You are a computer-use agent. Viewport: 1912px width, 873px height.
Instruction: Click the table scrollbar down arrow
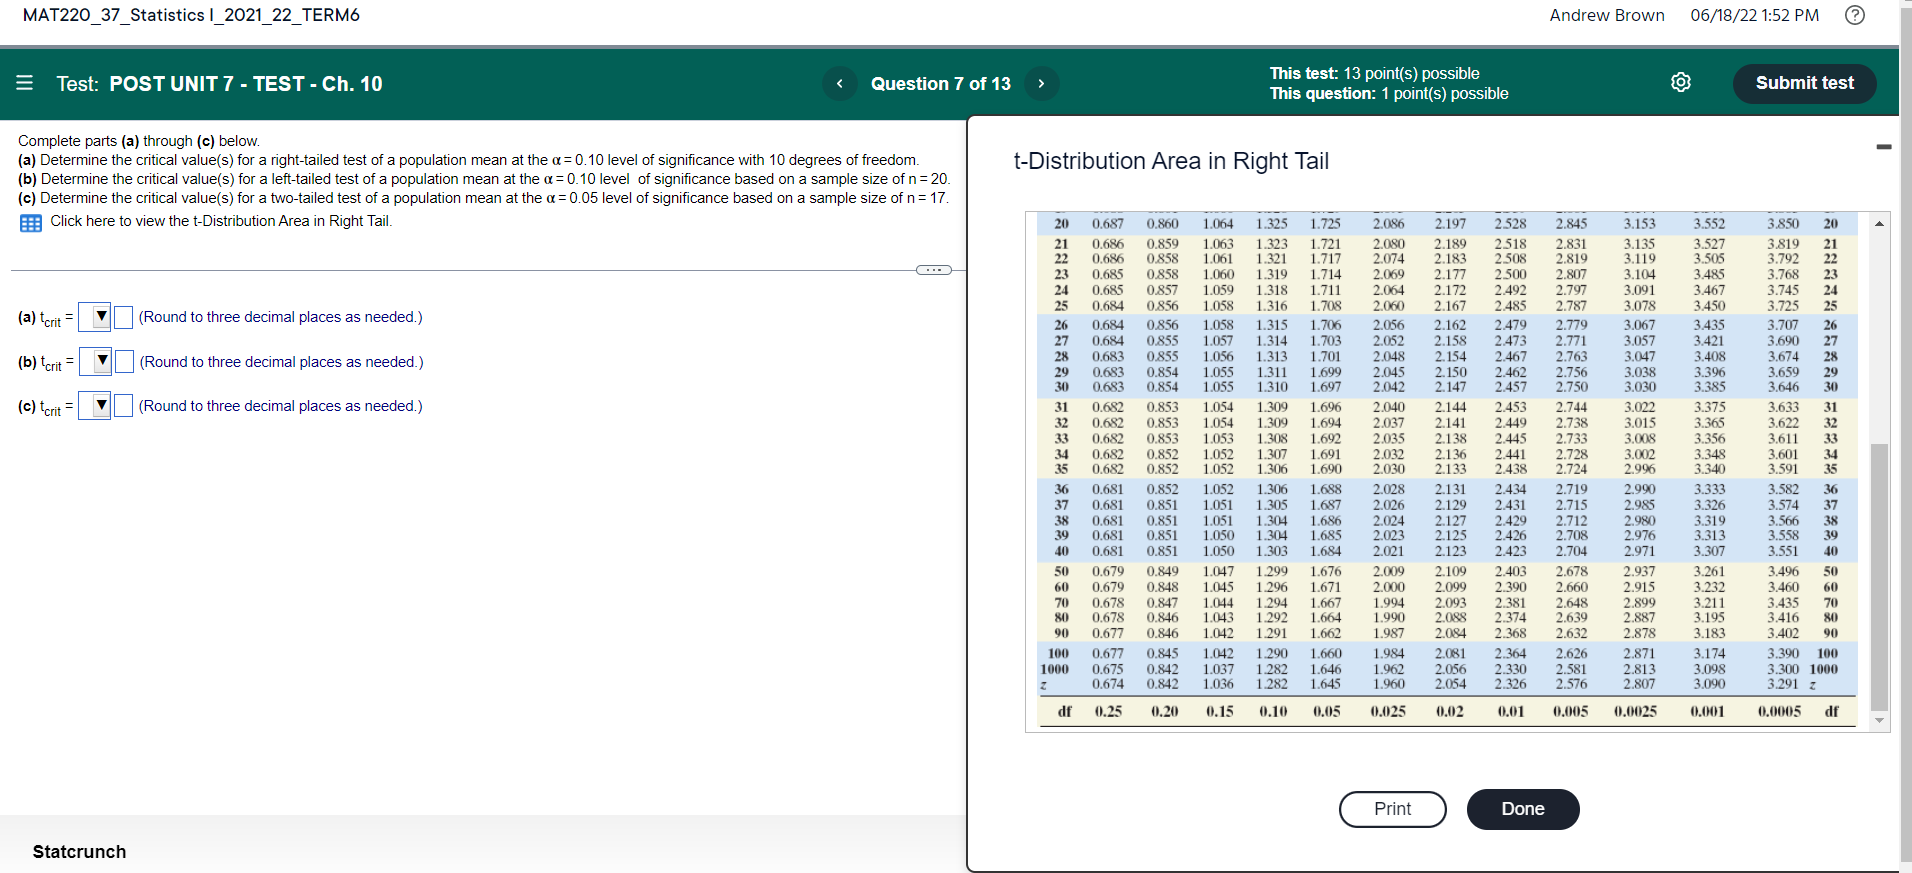point(1879,720)
